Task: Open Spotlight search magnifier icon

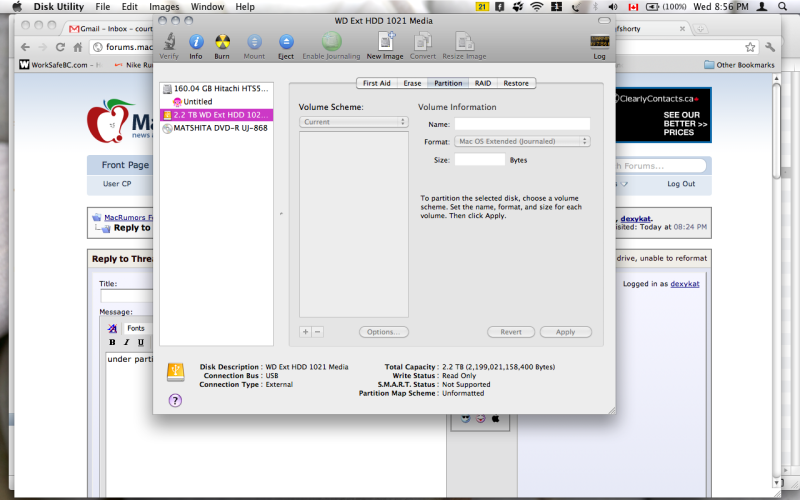Action: tap(782, 7)
